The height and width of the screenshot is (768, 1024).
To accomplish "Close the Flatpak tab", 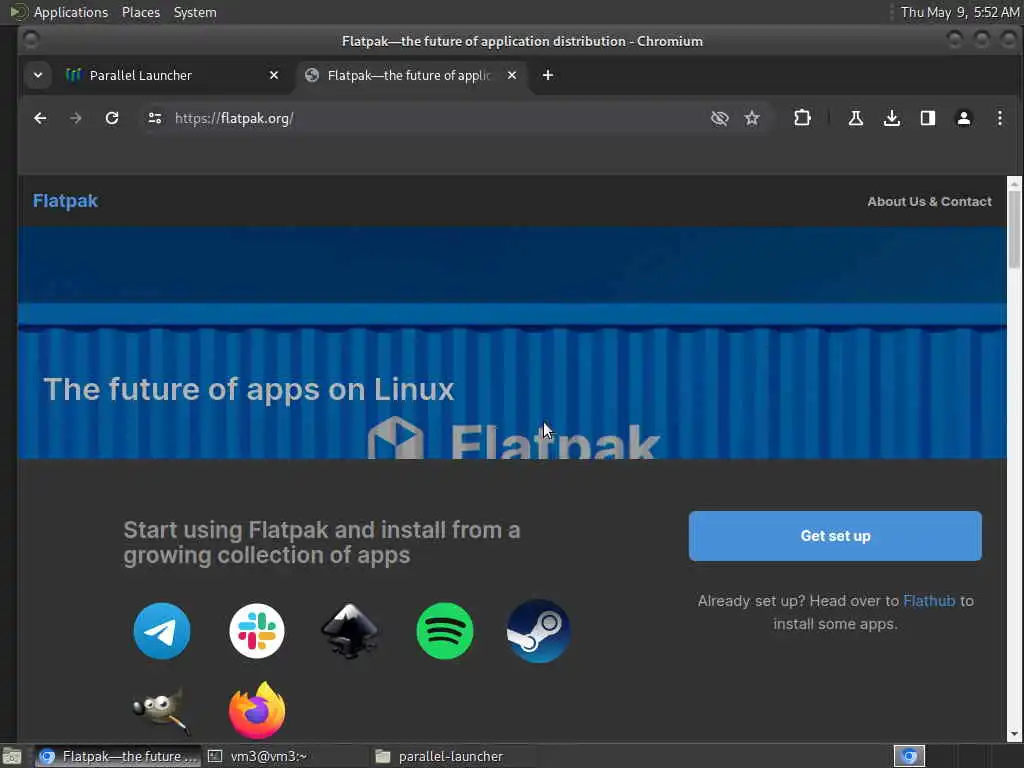I will [x=512, y=75].
